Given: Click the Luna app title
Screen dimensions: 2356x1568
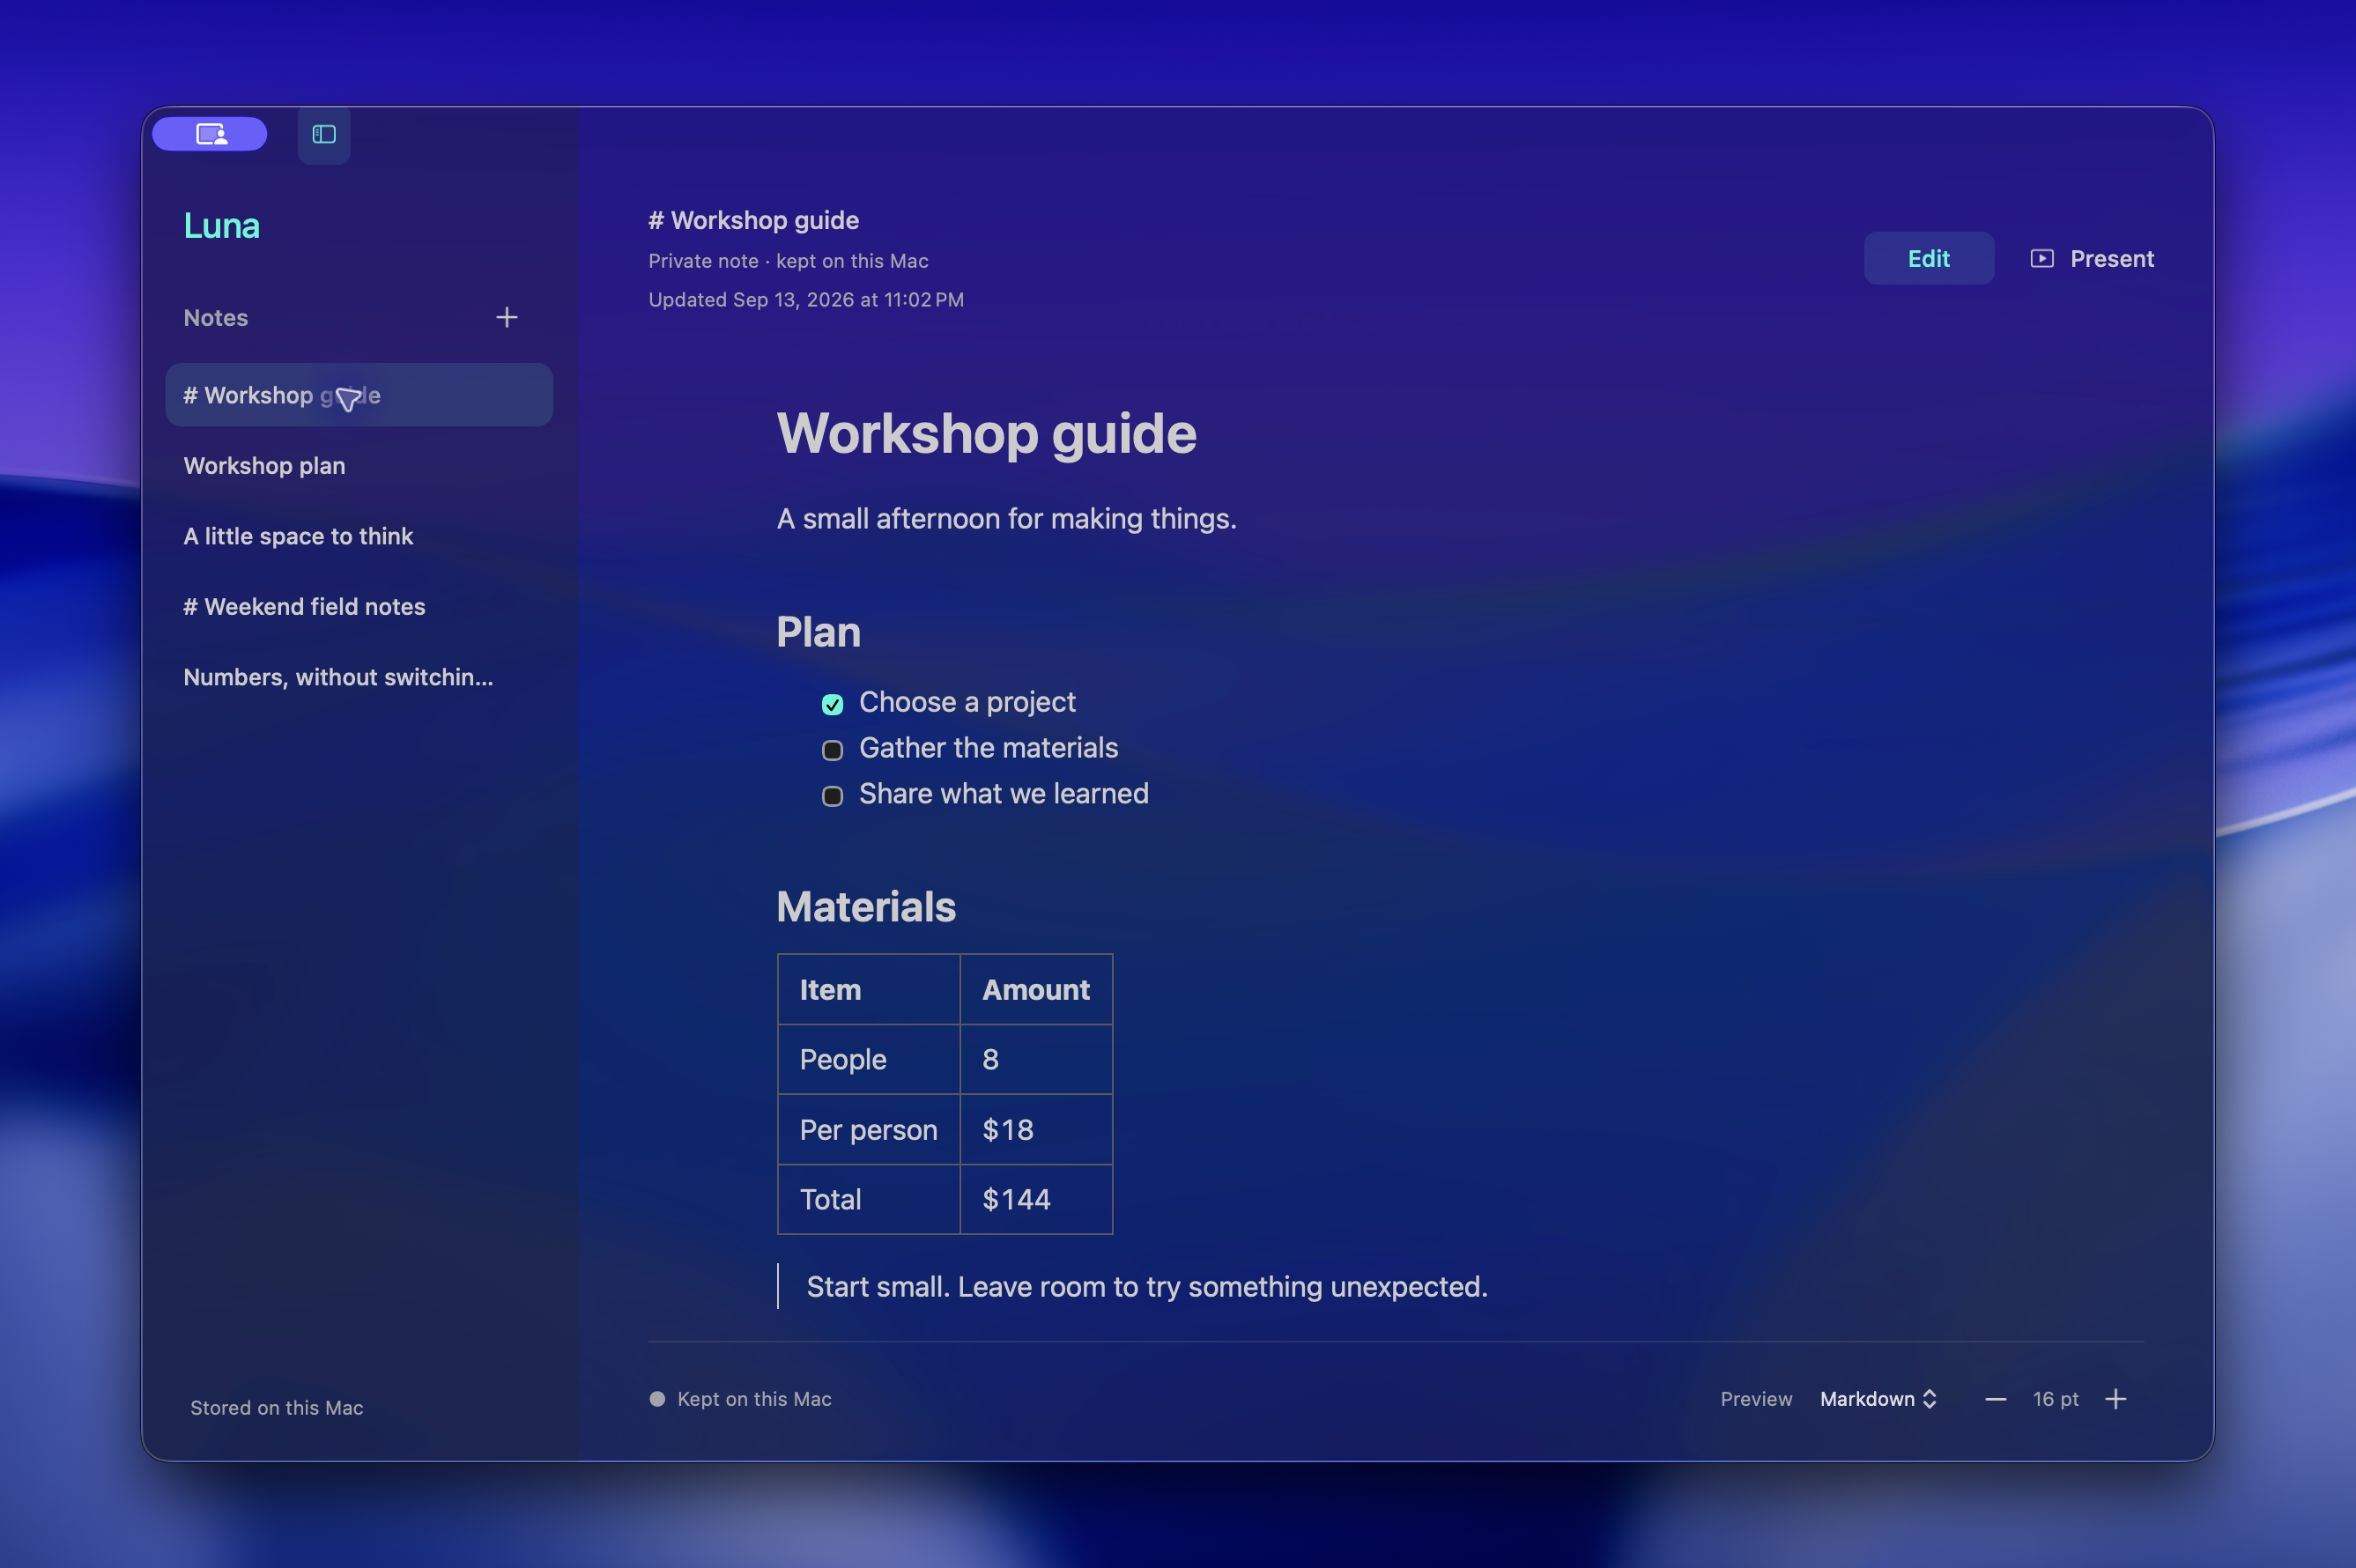Looking at the screenshot, I should 222,226.
